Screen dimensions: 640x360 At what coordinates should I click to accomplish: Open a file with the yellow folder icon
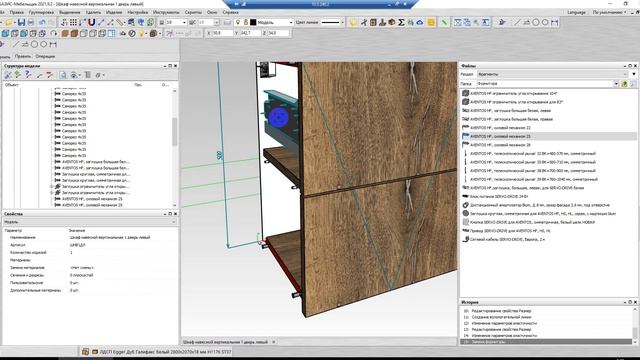point(9,22)
